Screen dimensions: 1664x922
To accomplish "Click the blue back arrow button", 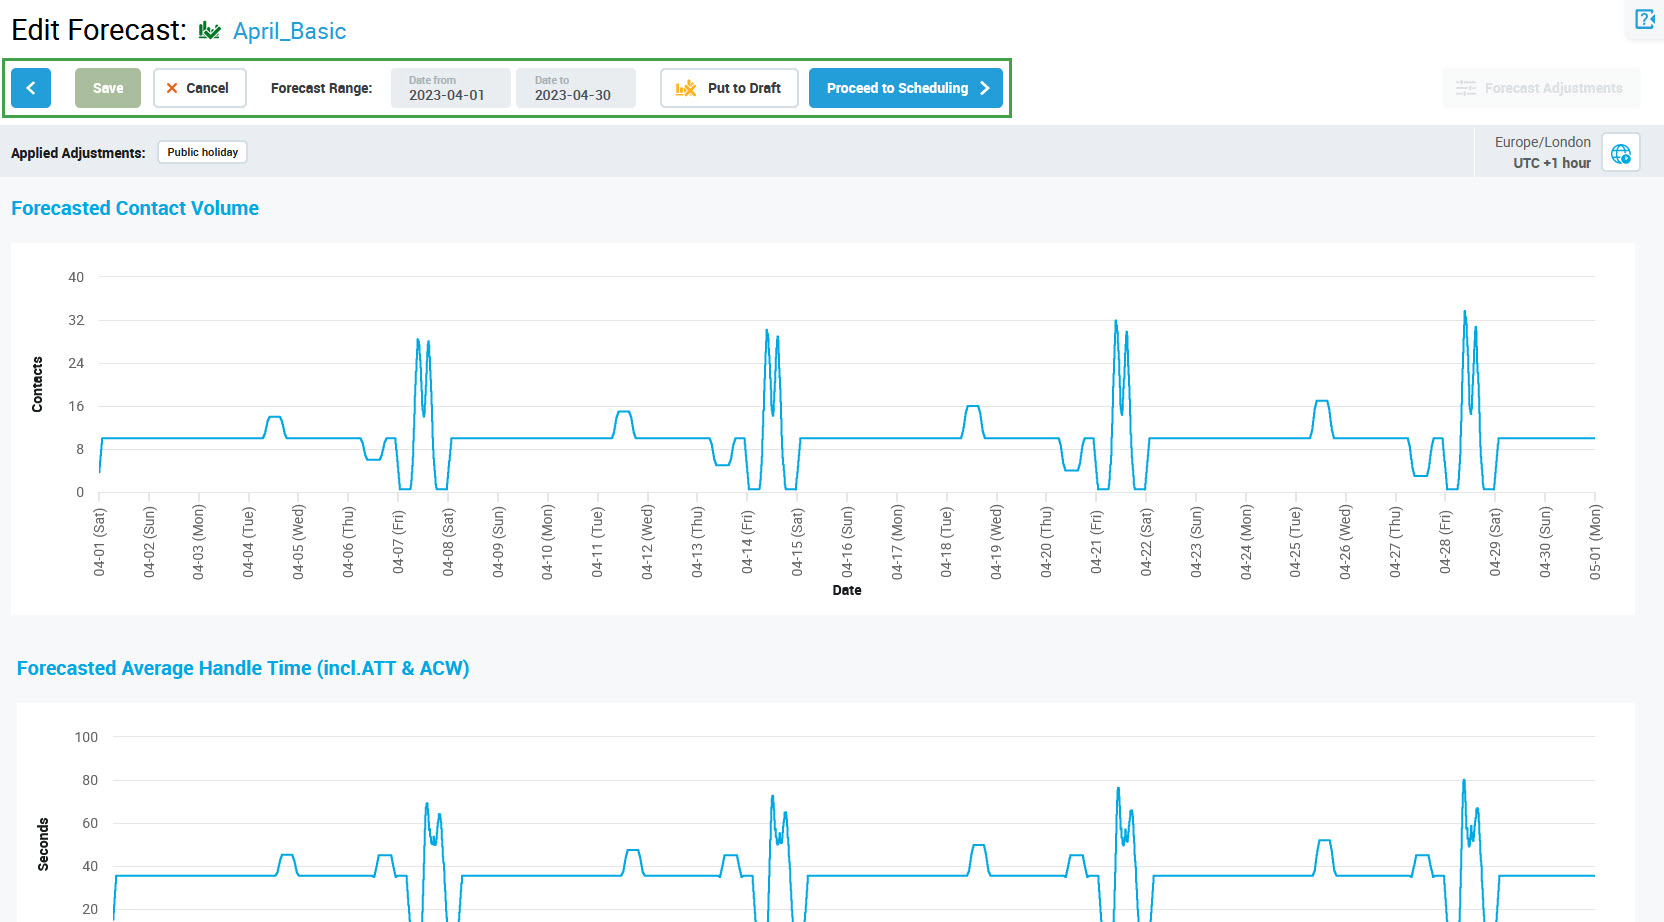I will (x=31, y=88).
